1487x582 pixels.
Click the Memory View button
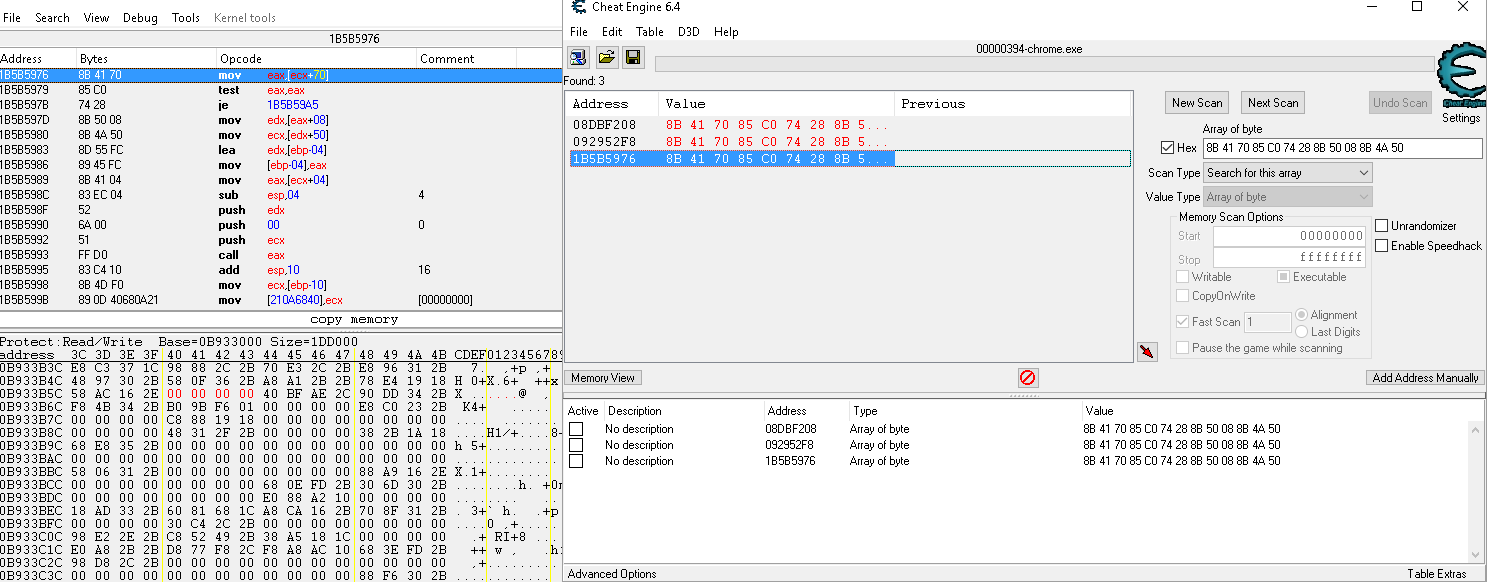[604, 378]
